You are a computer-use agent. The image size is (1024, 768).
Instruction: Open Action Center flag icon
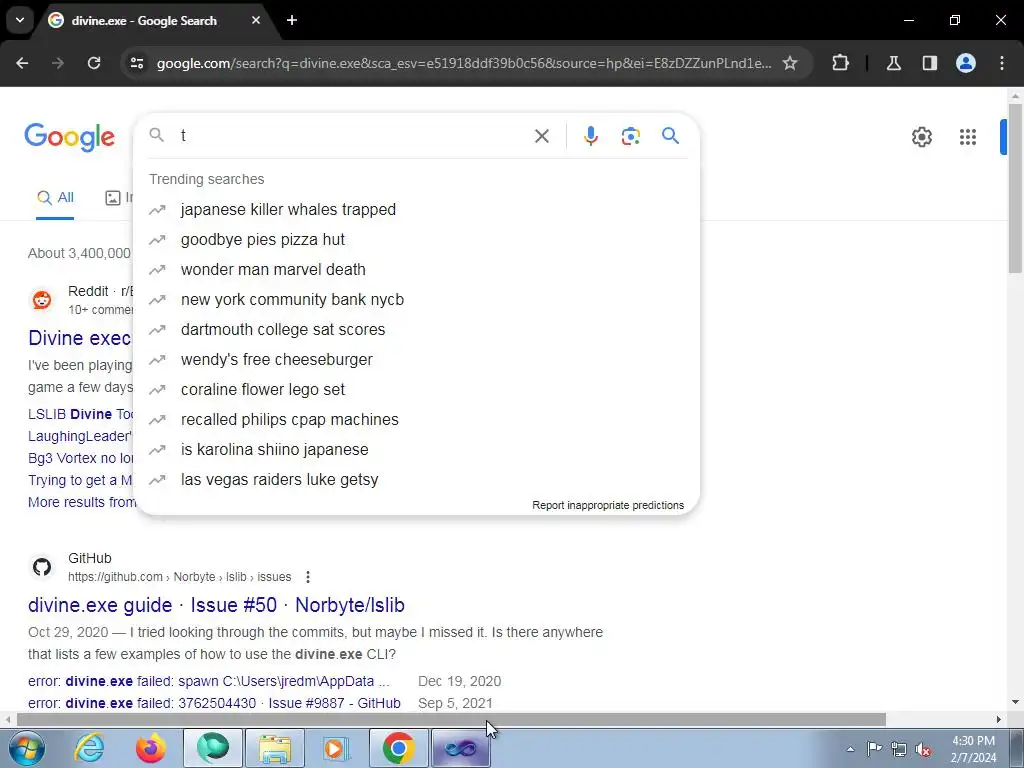tap(874, 749)
